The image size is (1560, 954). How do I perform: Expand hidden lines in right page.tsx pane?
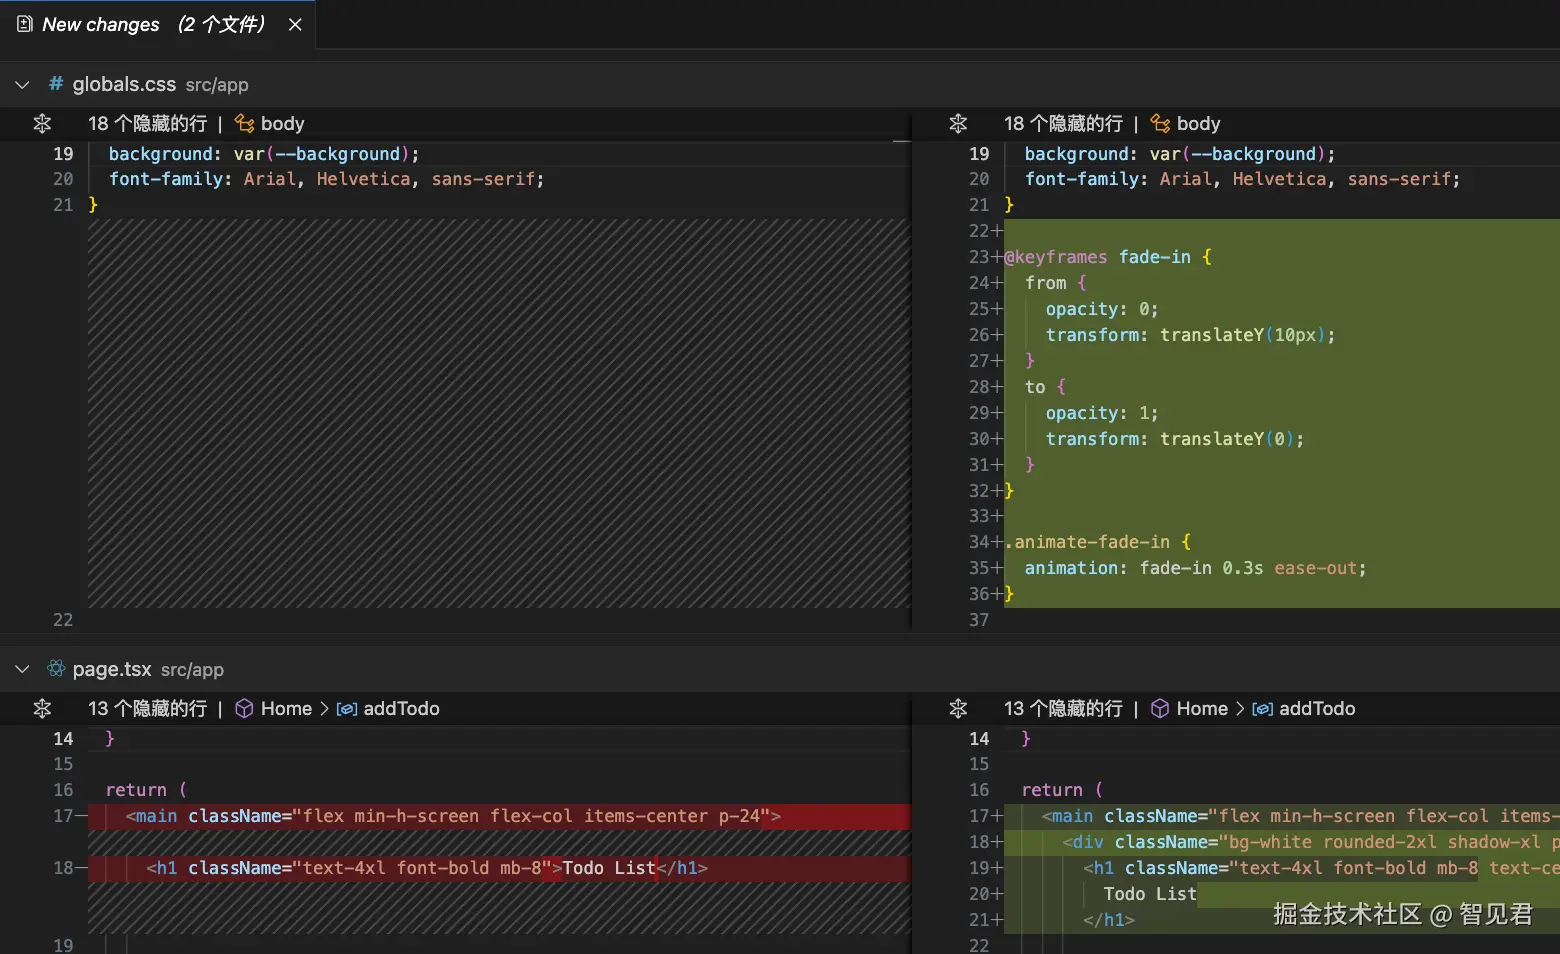[x=958, y=709]
